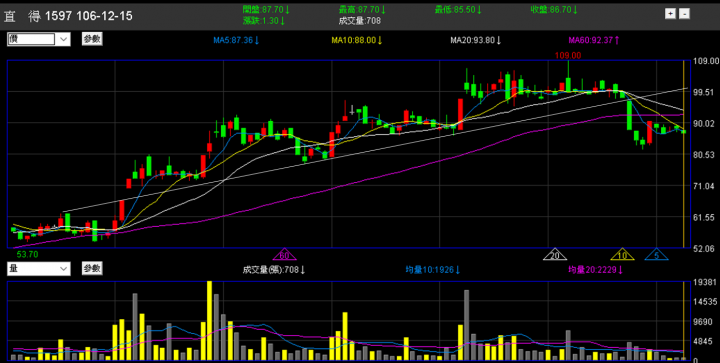The image size is (720, 363).
Task: Click the 90.02 price axis value
Action: 704,123
